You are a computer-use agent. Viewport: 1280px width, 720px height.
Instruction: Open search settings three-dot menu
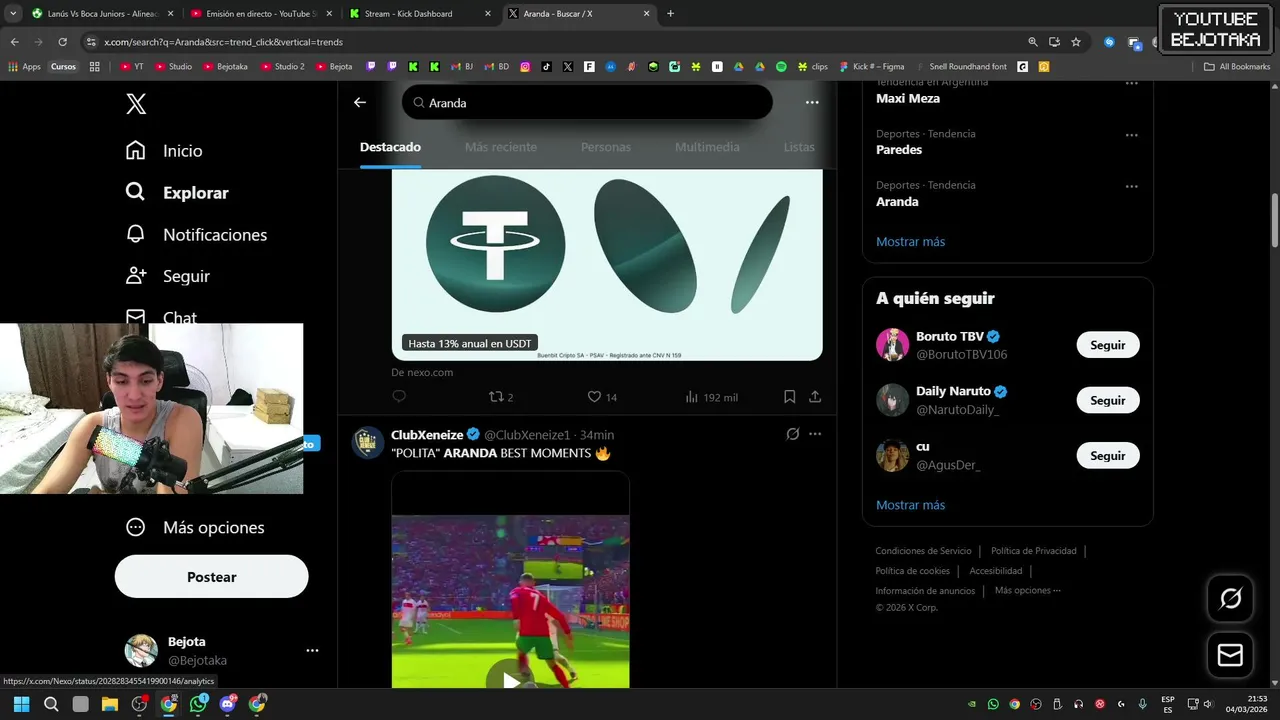point(812,102)
